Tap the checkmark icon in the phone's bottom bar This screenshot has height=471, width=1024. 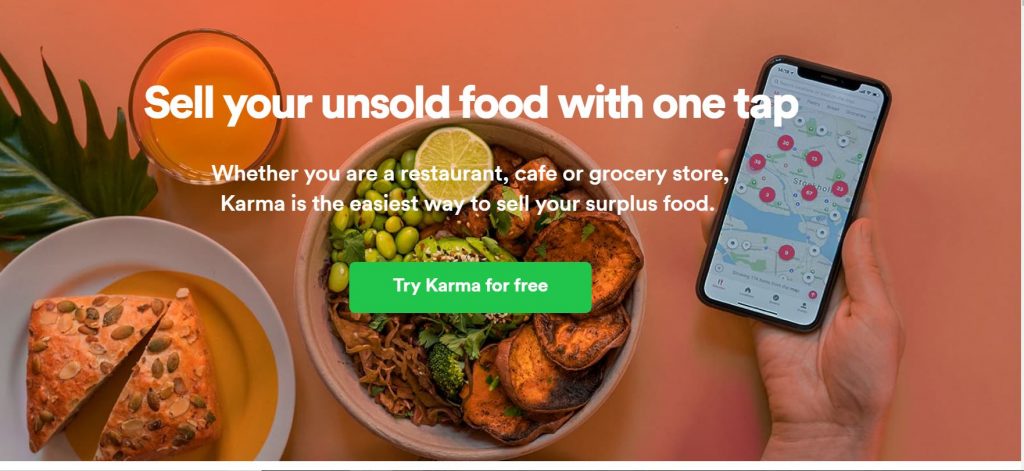coord(775,299)
